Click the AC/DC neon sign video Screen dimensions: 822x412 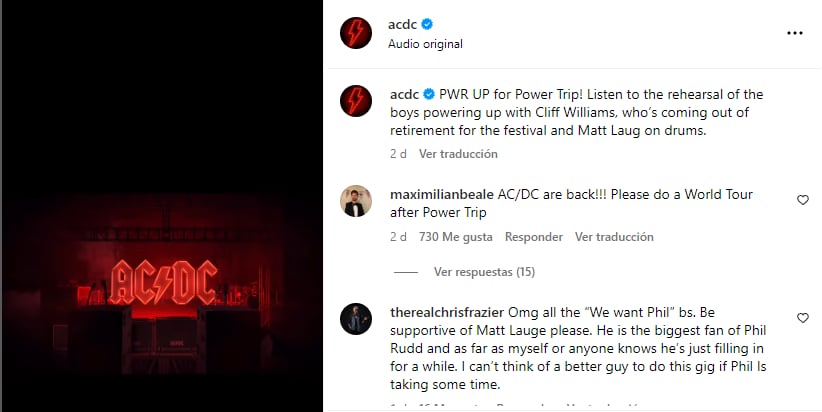(x=162, y=206)
